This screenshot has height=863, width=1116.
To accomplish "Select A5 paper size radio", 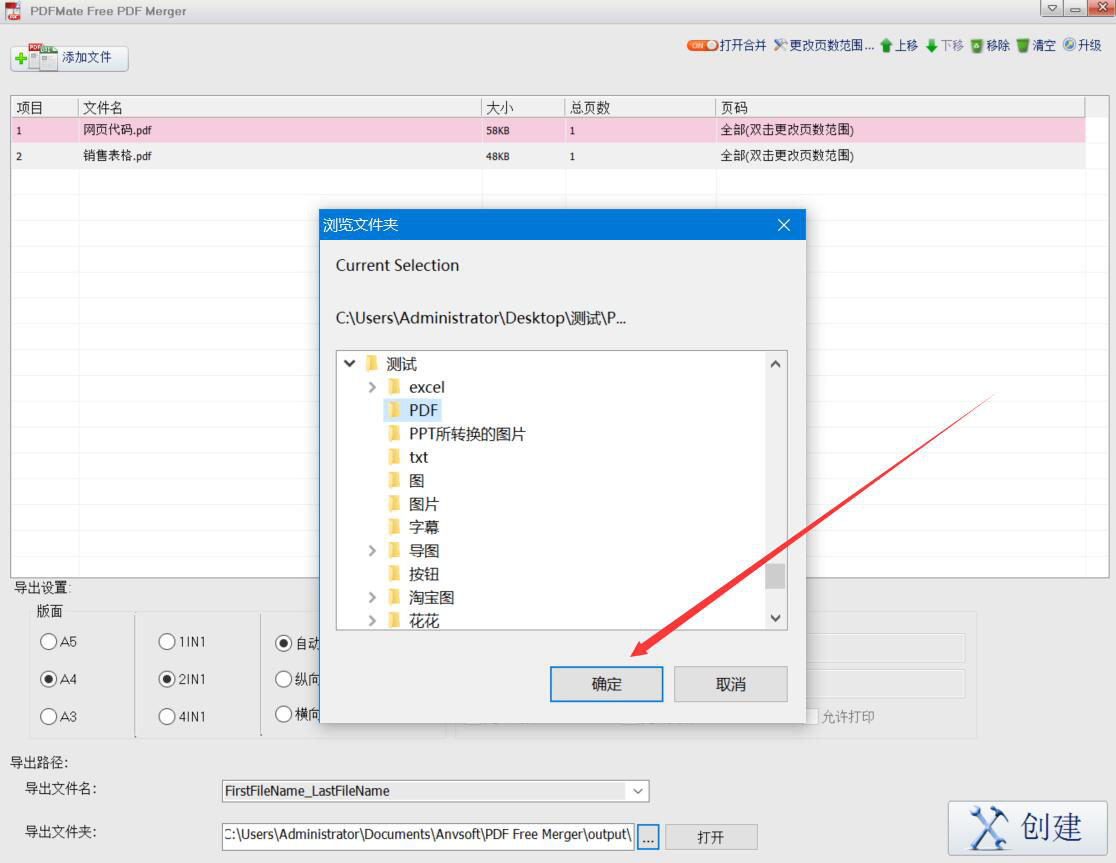I will 48,642.
